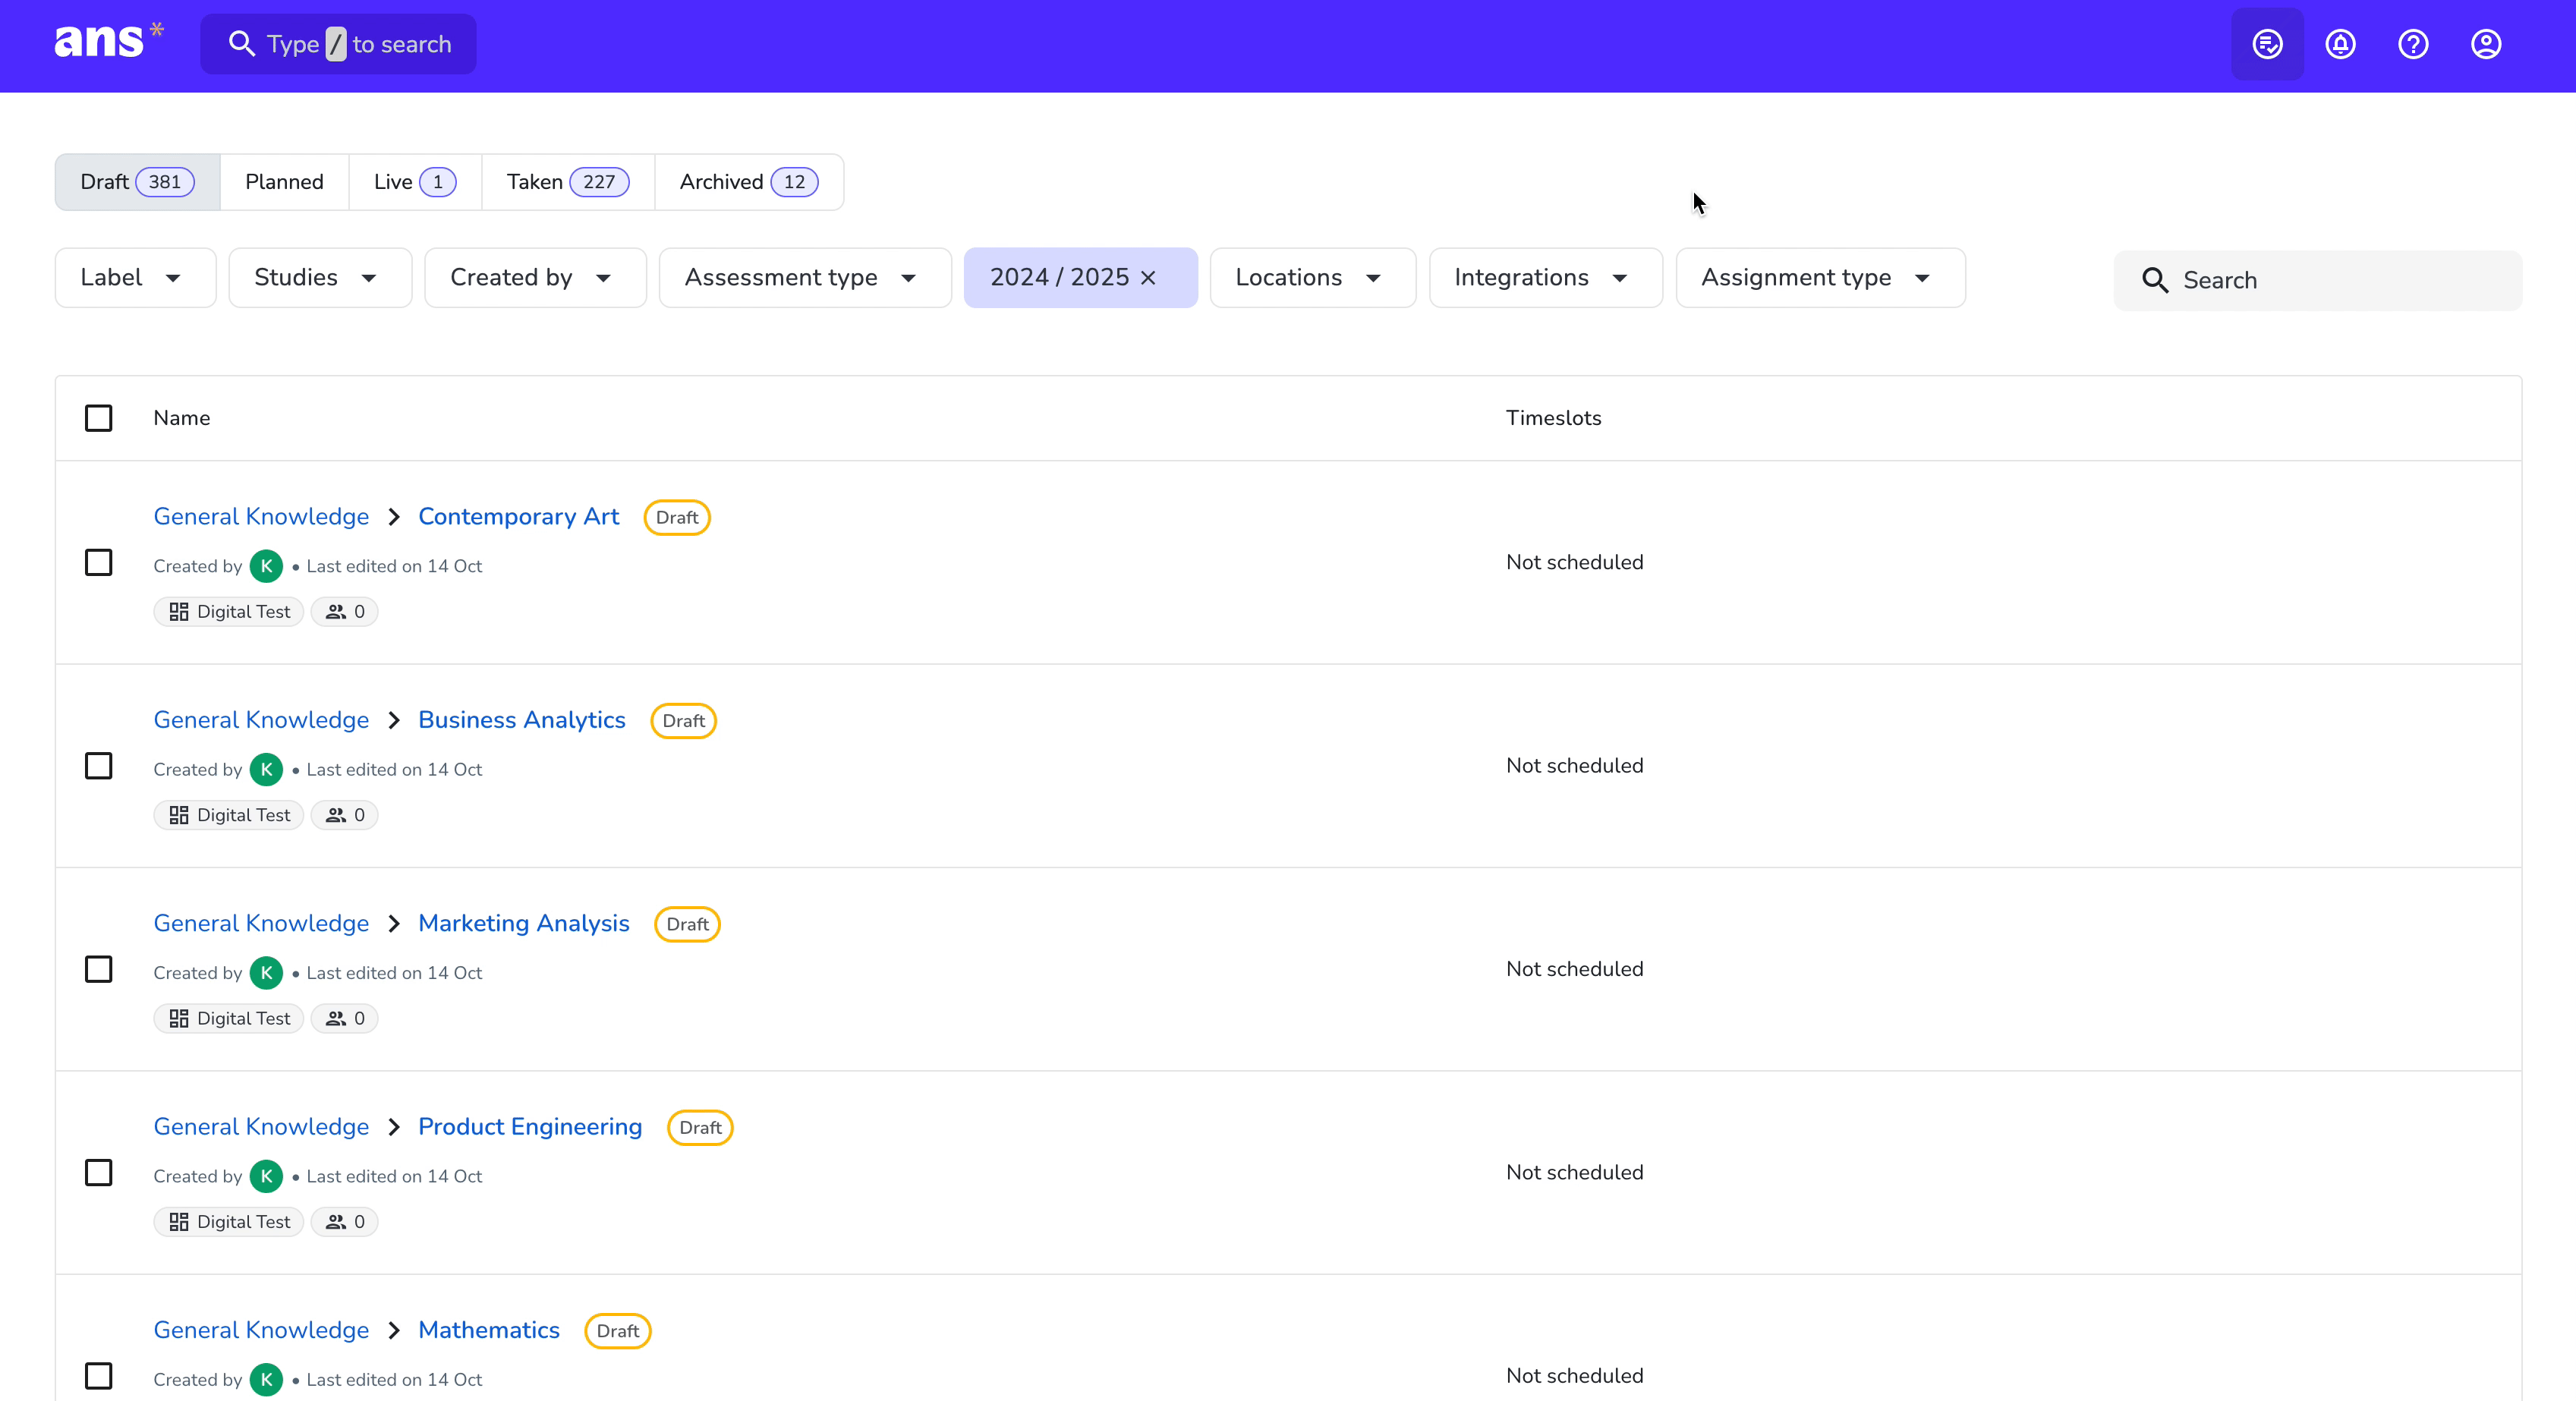Open the Business Analytics assignment link

pos(522,720)
